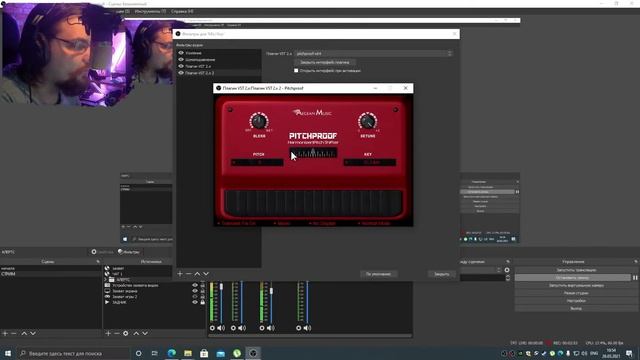Move the source down in the sources toolbar
The image size is (640, 360).
145,333
